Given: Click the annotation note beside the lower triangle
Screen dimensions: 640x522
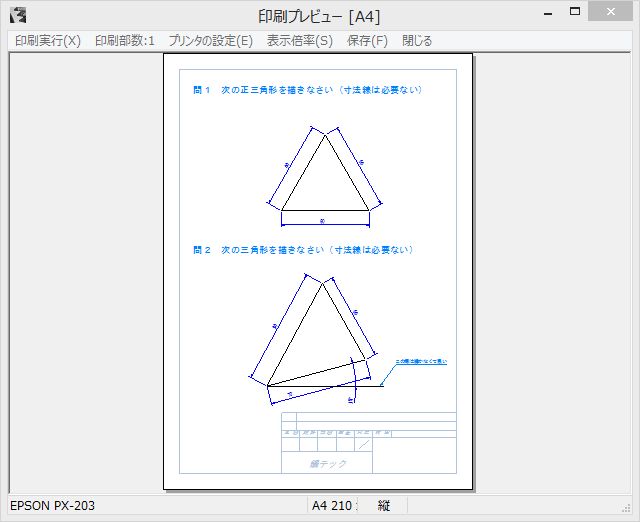Looking at the screenshot, I should coord(421,361).
